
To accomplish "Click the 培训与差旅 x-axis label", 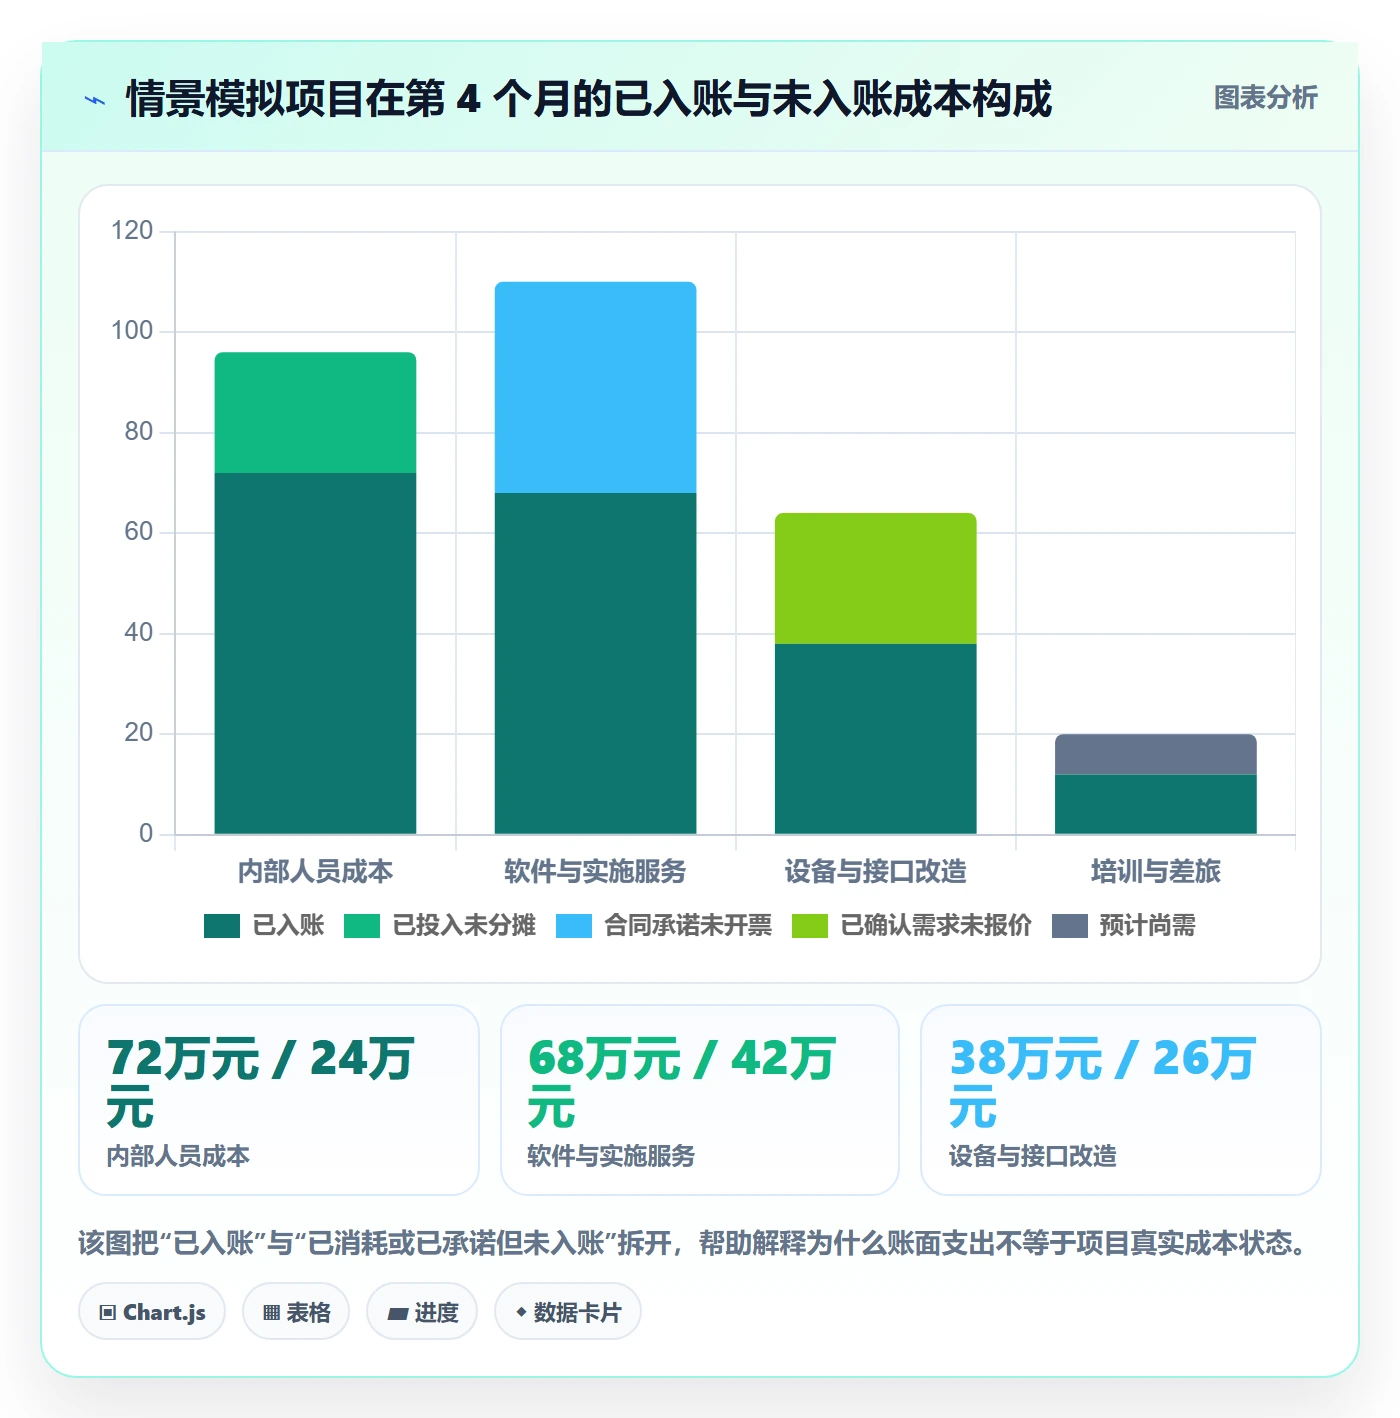I will coord(1156,872).
